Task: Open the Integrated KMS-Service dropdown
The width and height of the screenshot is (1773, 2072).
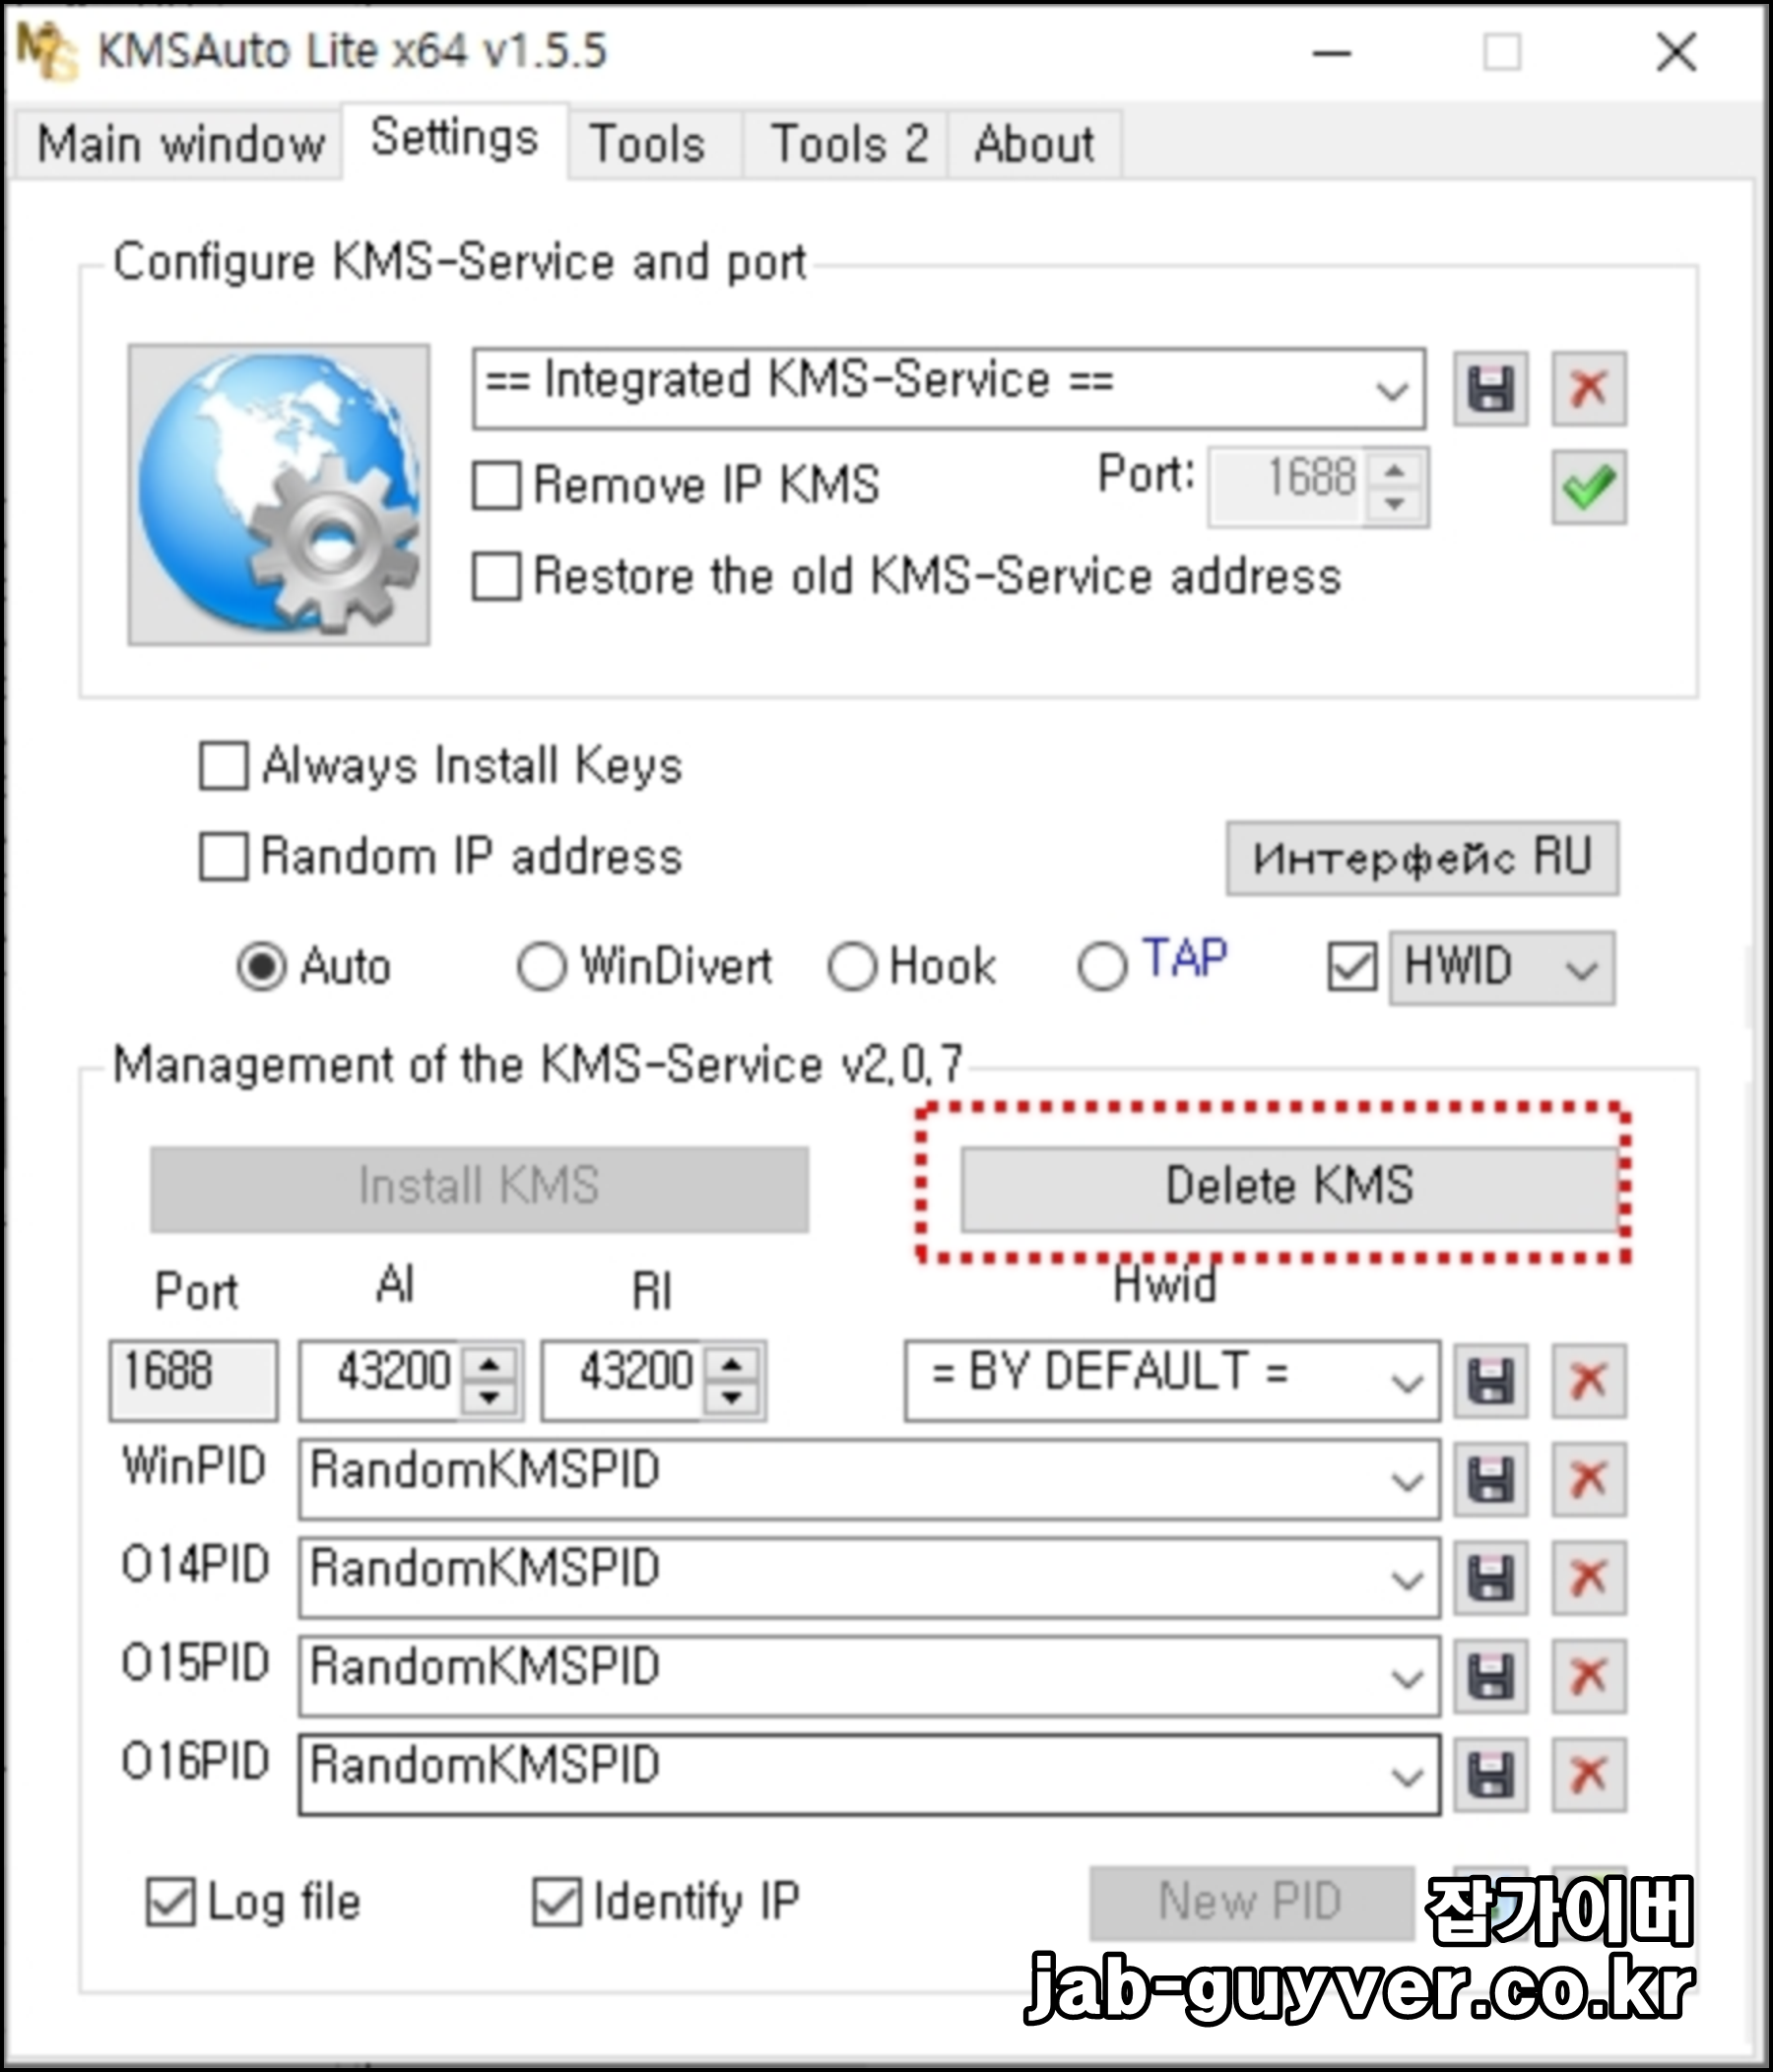Action: click(1392, 389)
